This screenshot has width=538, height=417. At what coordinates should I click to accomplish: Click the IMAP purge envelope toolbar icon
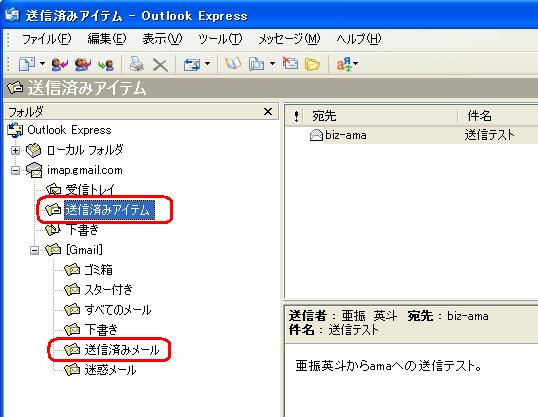[x=290, y=63]
